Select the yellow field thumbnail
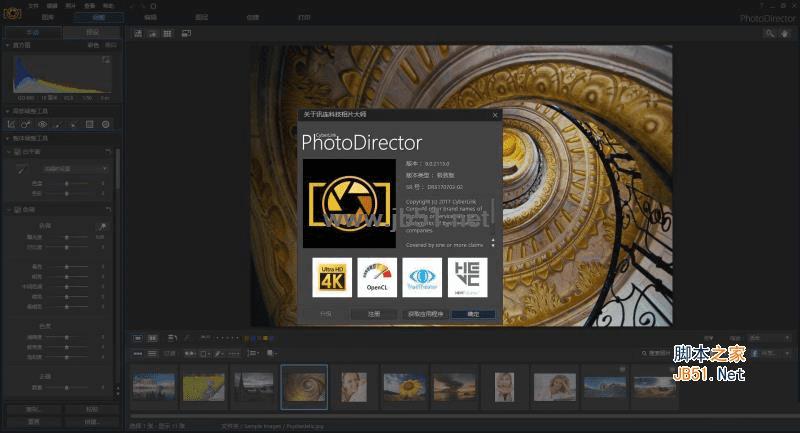This screenshot has height=433, width=800. coord(204,387)
